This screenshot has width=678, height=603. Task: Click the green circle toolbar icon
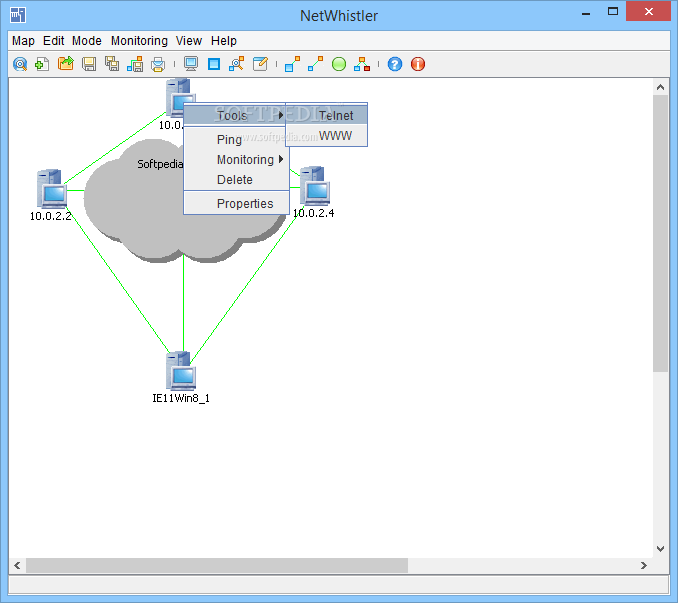(x=339, y=64)
